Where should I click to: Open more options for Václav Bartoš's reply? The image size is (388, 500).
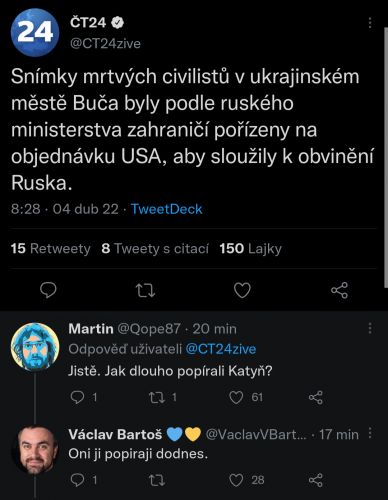(370, 433)
